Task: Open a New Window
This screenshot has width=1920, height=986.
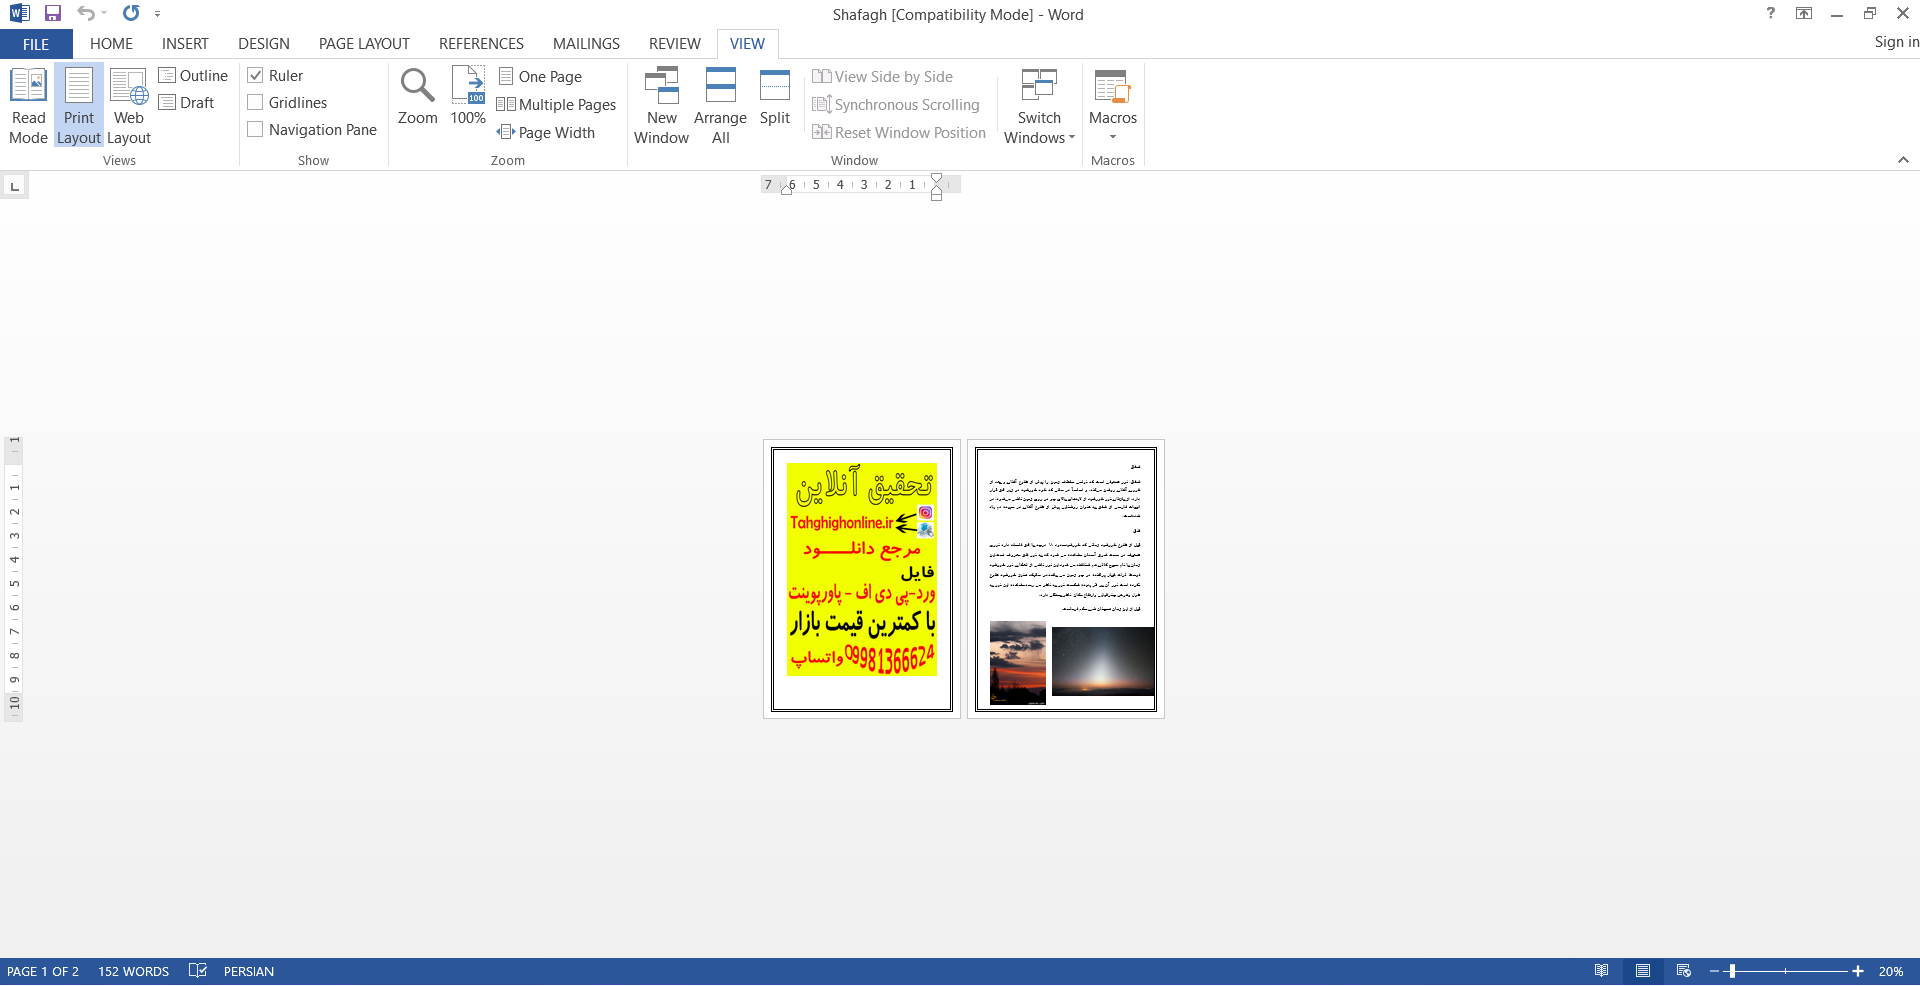Action: (x=661, y=105)
